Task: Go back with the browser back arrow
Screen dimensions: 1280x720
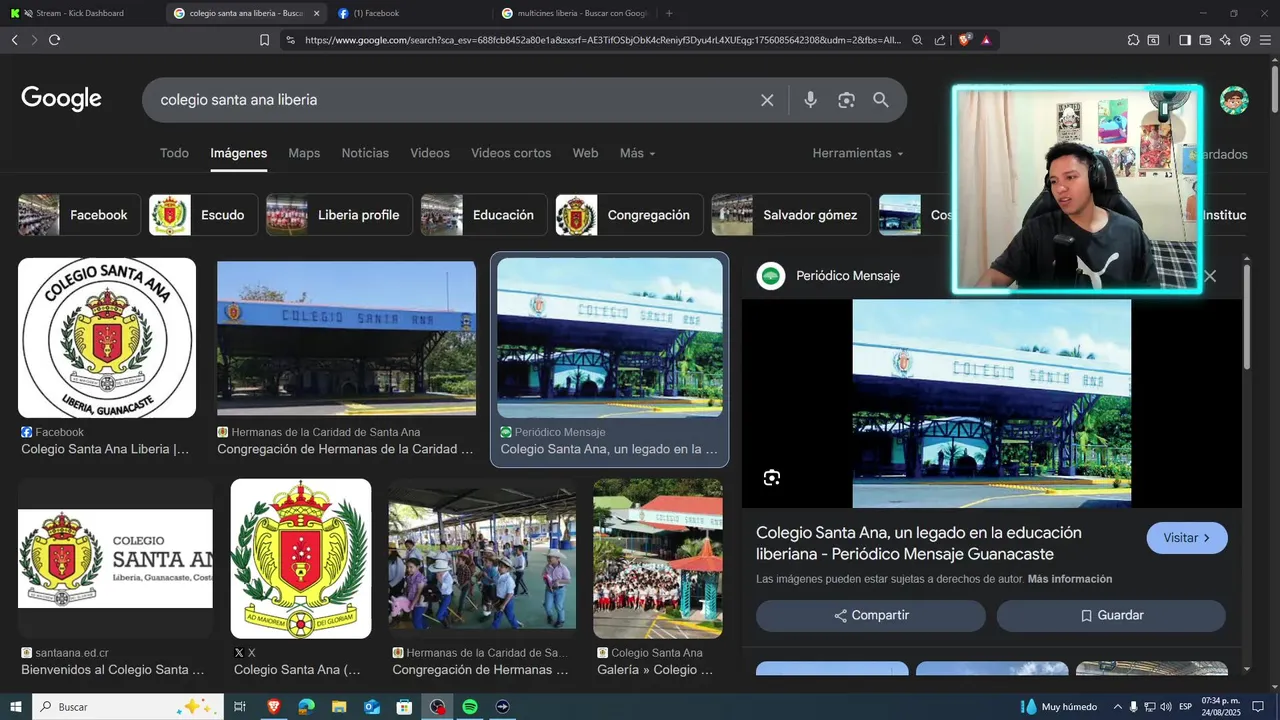Action: pyautogui.click(x=15, y=40)
